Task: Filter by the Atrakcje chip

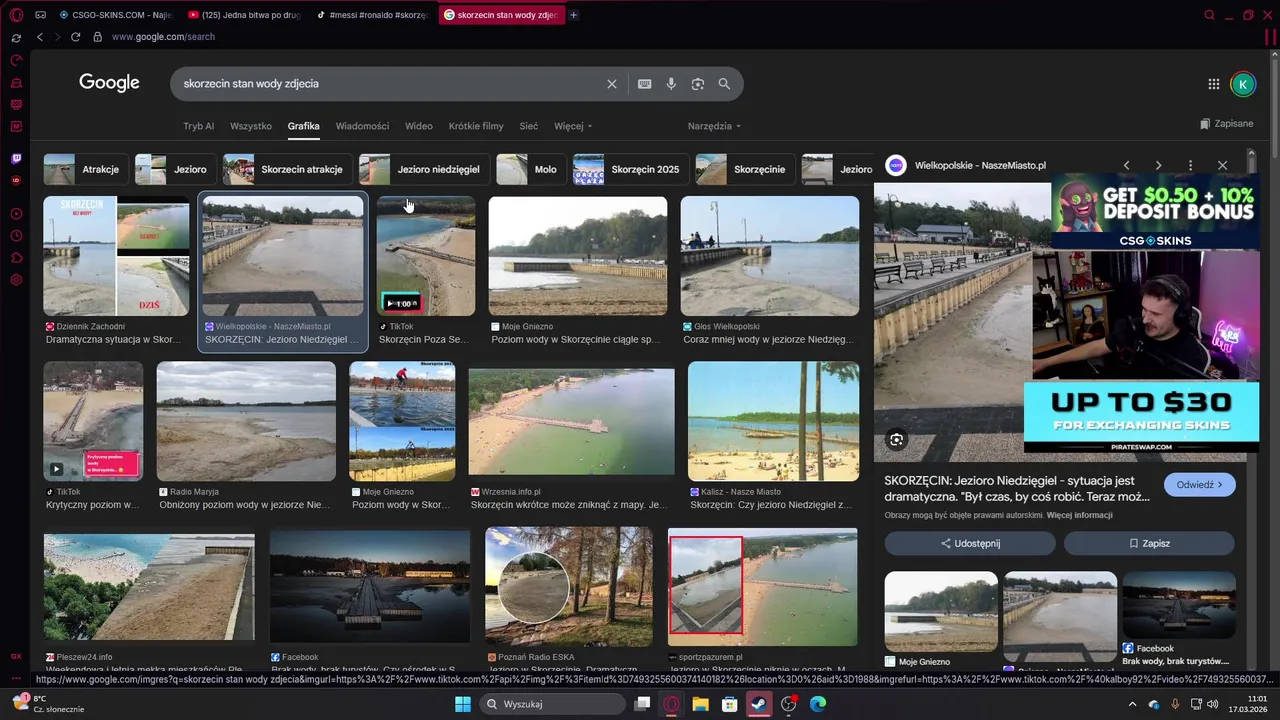Action: click(x=84, y=169)
